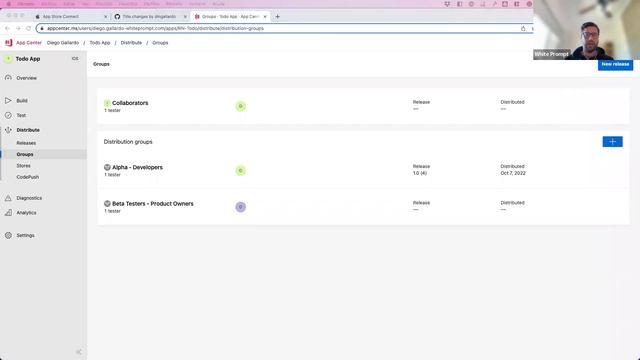Viewport: 640px width, 360px height.
Task: Click release 1.0 (4) value
Action: click(x=420, y=173)
